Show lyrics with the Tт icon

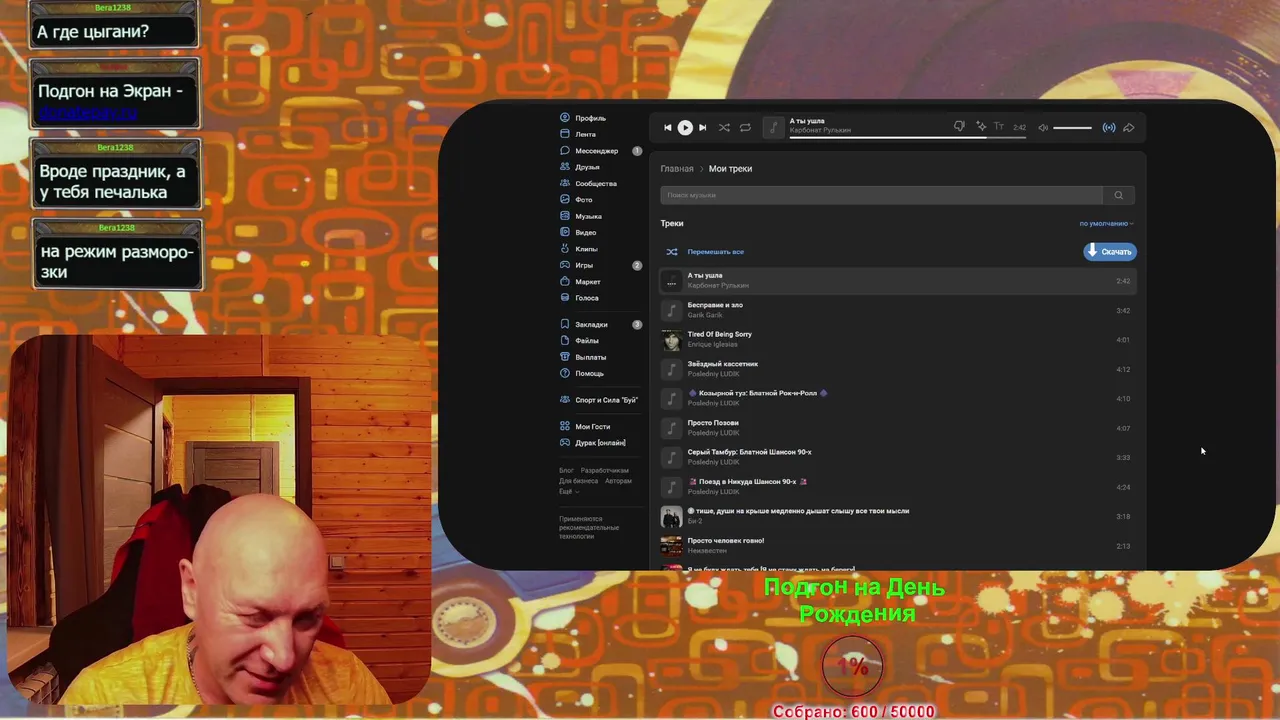[998, 127]
